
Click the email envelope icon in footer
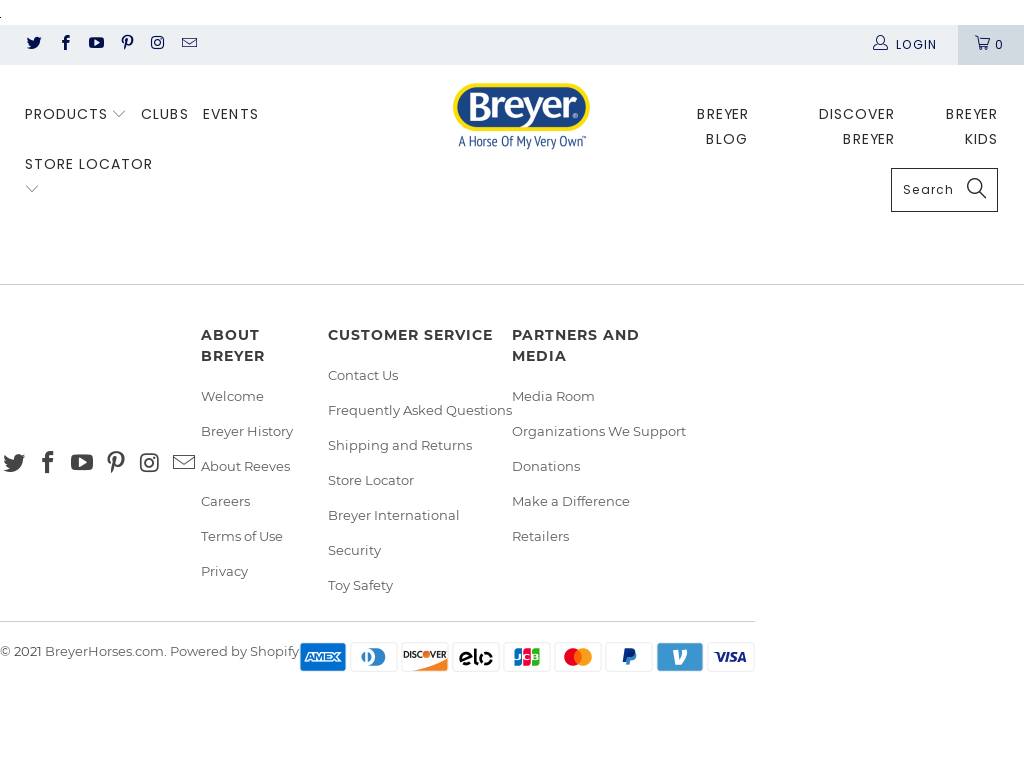pos(184,462)
